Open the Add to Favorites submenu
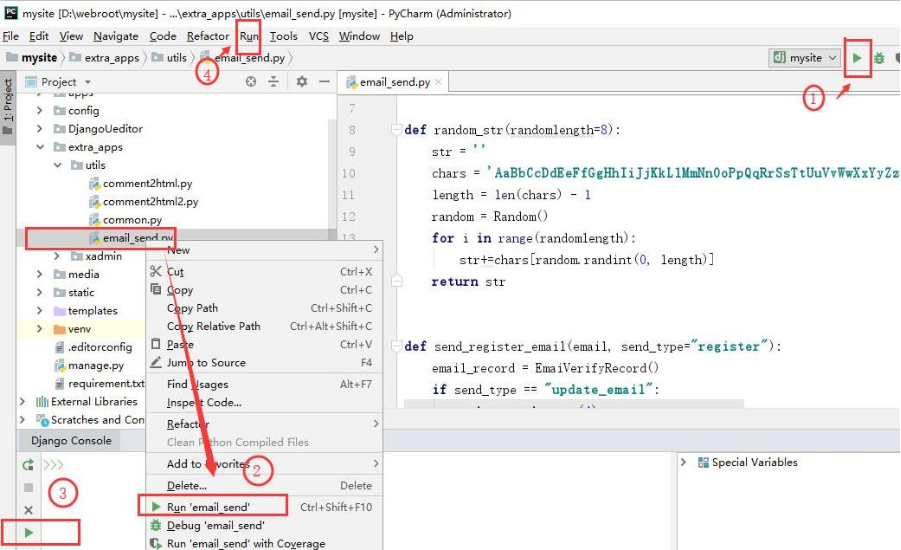The height and width of the screenshot is (550, 901). point(264,464)
